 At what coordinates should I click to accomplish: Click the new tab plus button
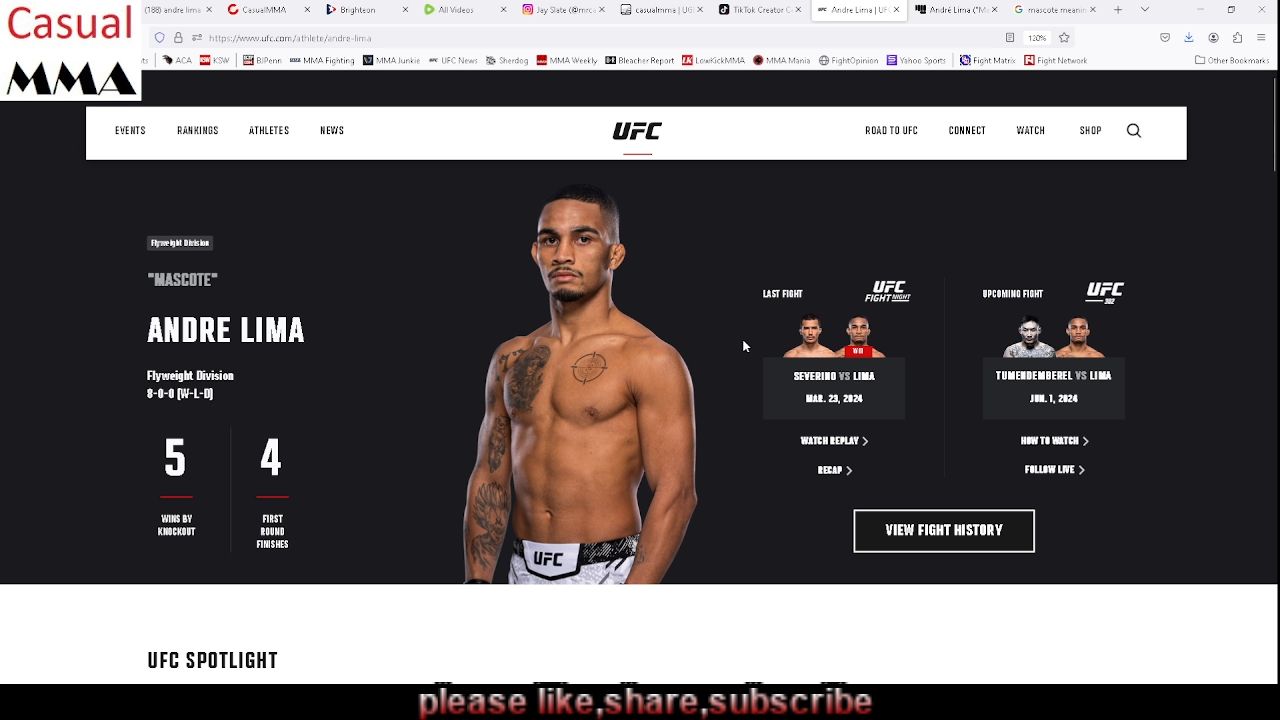pyautogui.click(x=1118, y=10)
